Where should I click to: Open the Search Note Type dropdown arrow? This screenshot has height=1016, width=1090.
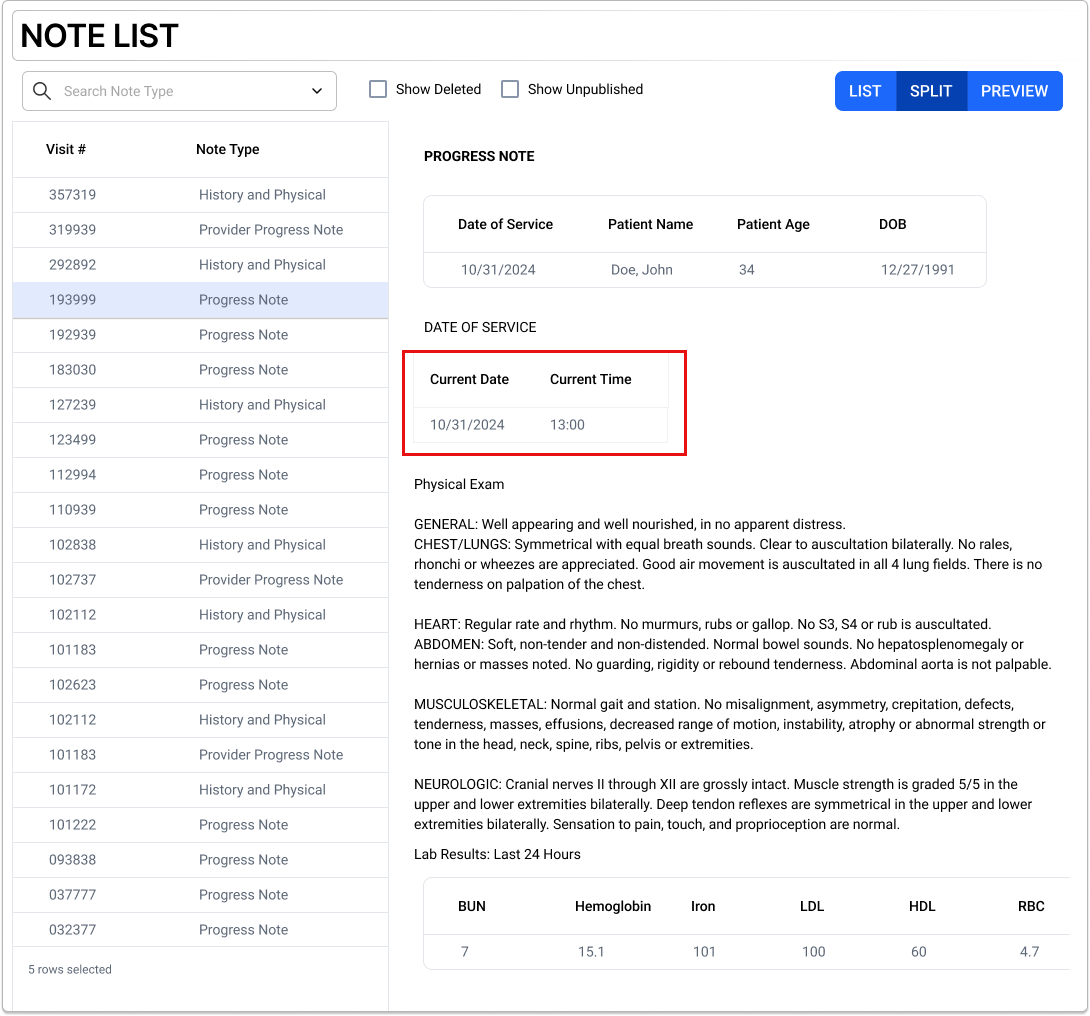[317, 91]
